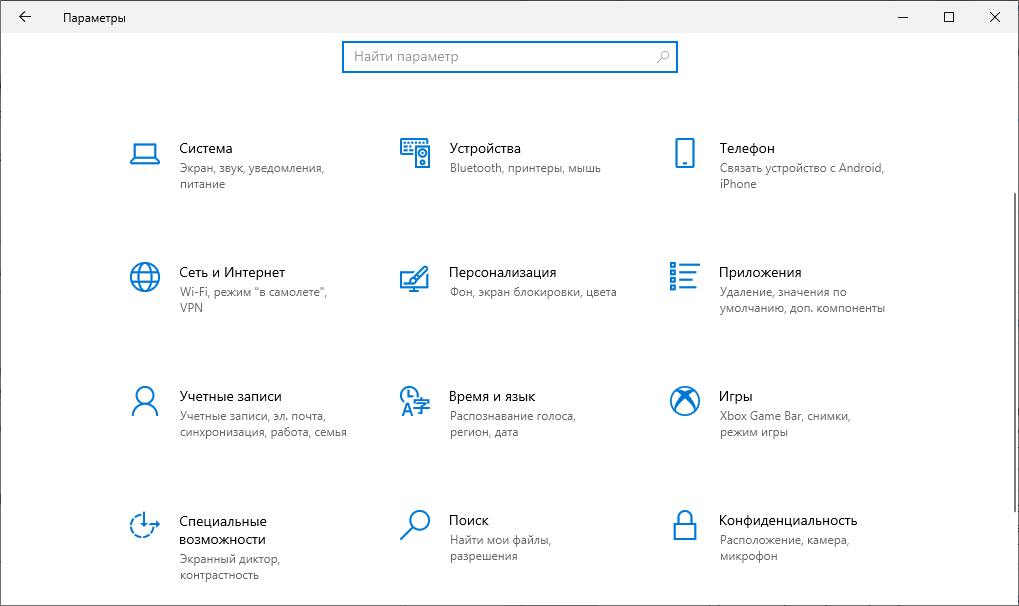Image resolution: width=1019 pixels, height=606 pixels.
Task: Open the Специальные возможности dashed clock icon
Action: [x=145, y=525]
